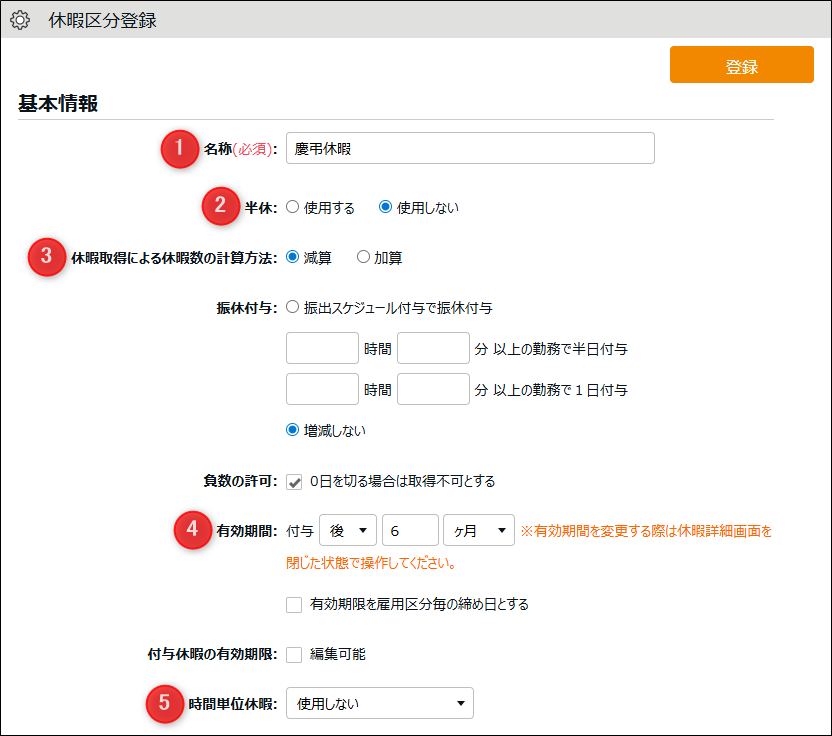This screenshot has width=832, height=736.
Task: Open the 後 dropdown in 有効期間
Action: [347, 530]
